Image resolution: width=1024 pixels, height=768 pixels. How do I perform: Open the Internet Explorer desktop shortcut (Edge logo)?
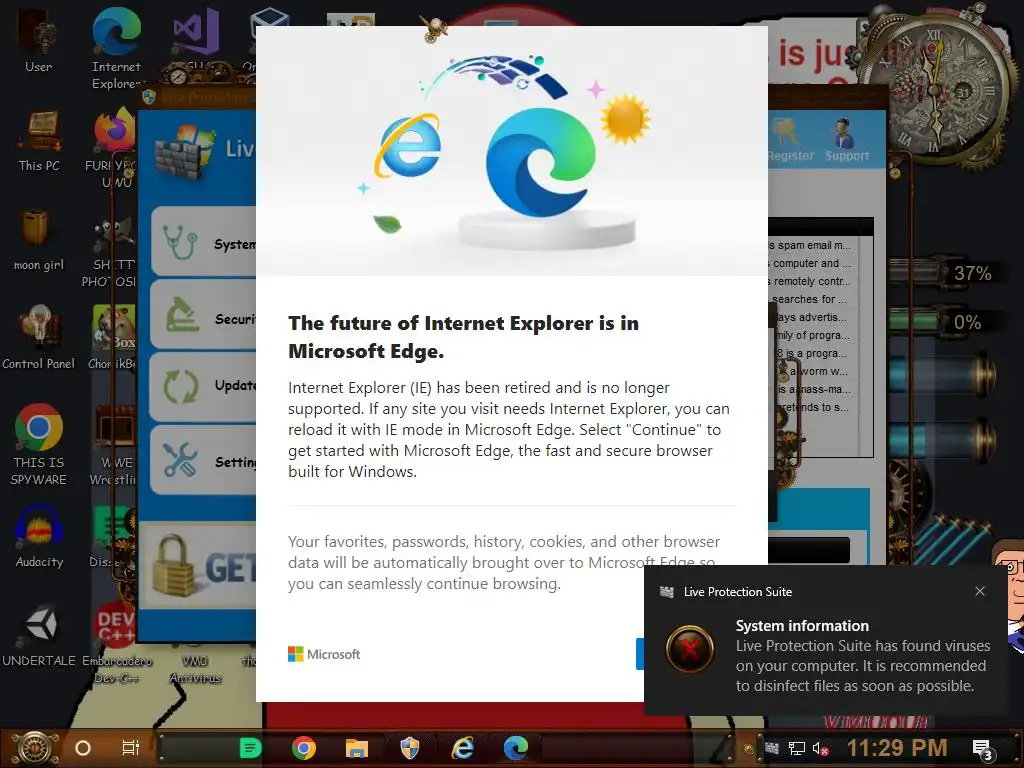tap(116, 48)
